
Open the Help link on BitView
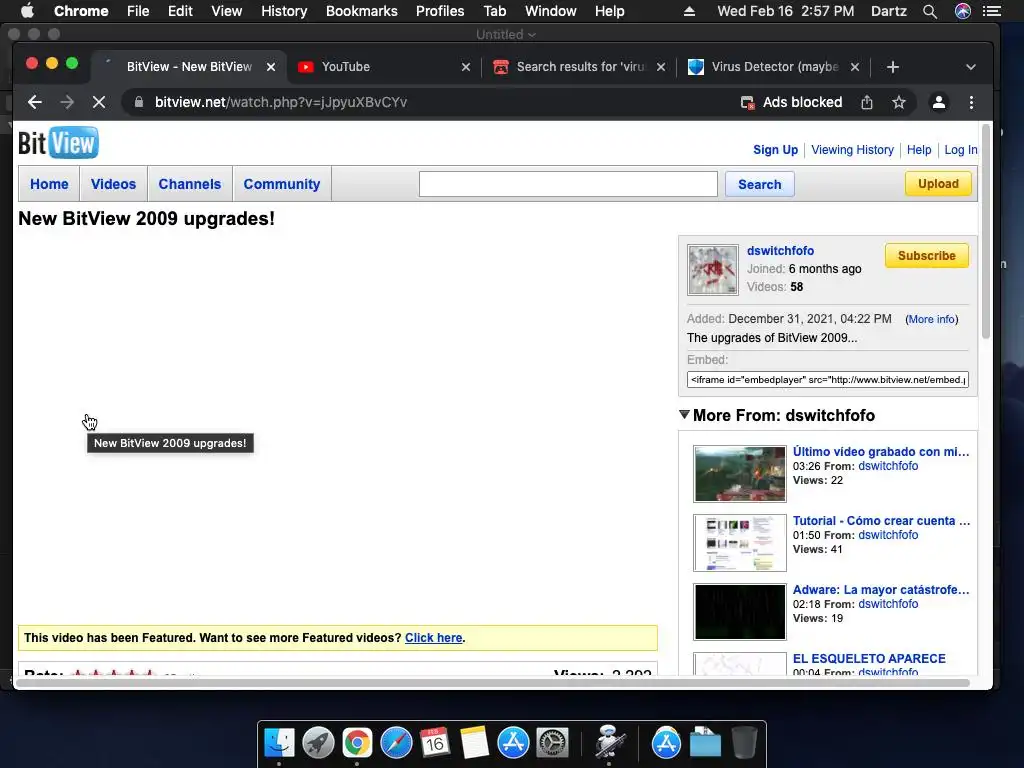(919, 150)
